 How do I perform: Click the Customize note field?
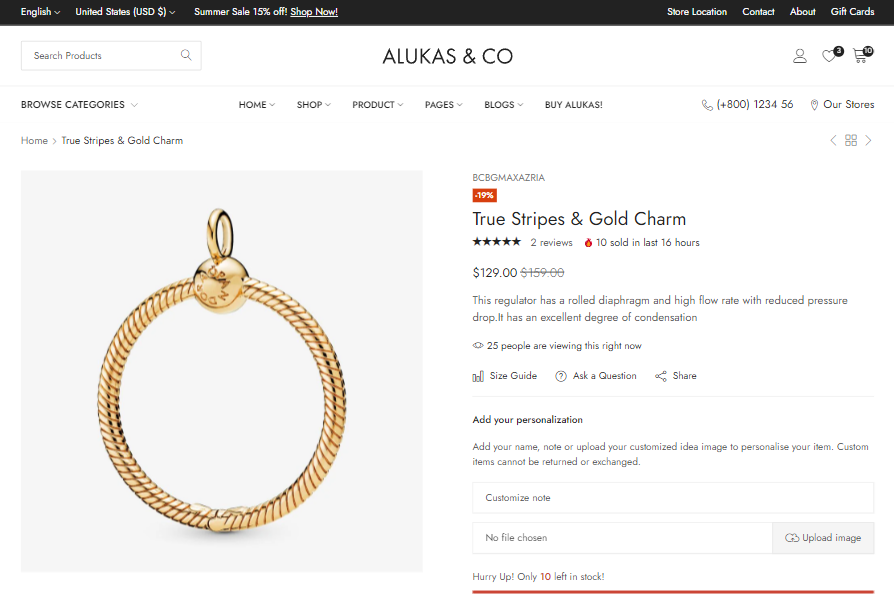click(673, 498)
